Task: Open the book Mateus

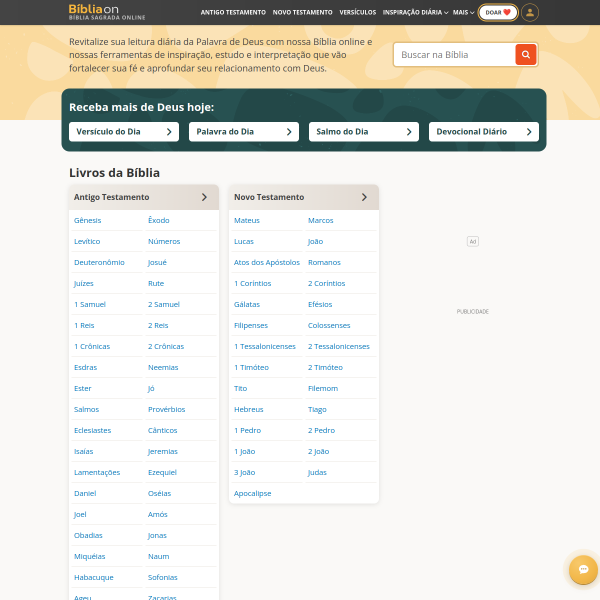Action: tap(247, 220)
